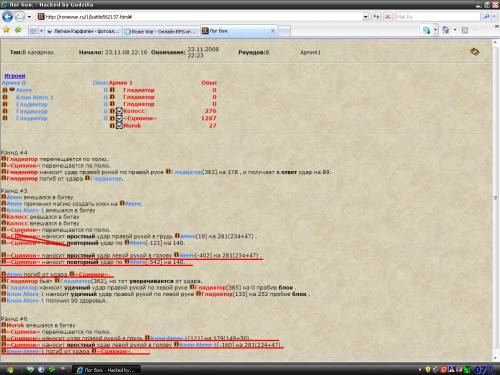Click the browser Back arrow button
The width and height of the screenshot is (500, 375).
(x=7, y=16)
